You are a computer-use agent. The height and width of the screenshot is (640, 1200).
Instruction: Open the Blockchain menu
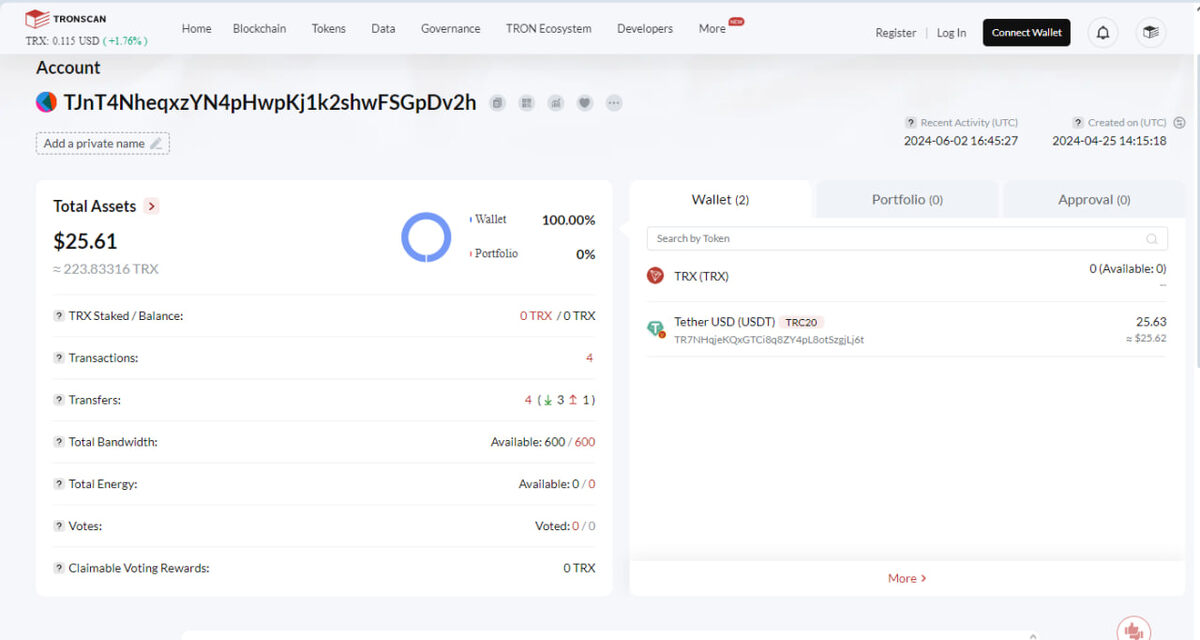[259, 29]
